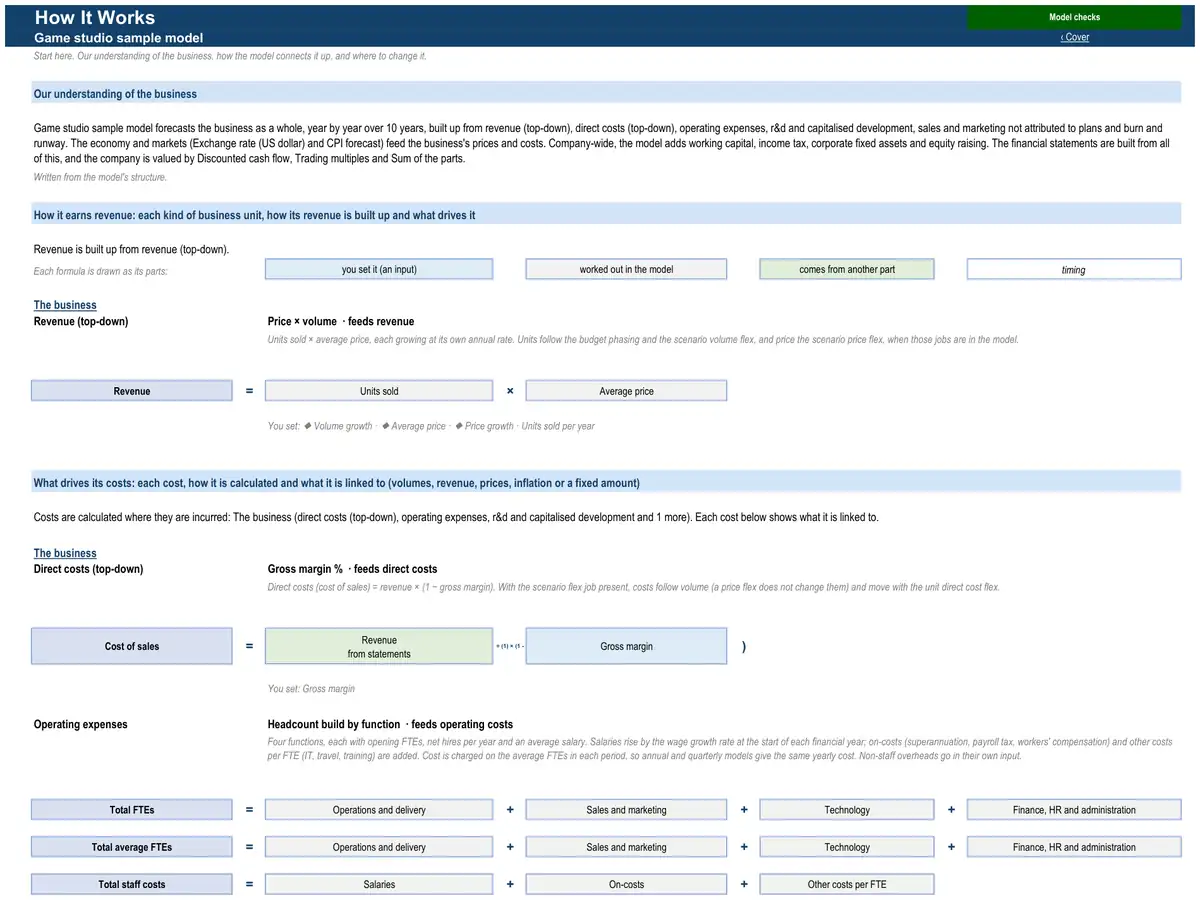Click the "worked out in the model" legend box
This screenshot has height=900, width=1200.
pos(627,269)
